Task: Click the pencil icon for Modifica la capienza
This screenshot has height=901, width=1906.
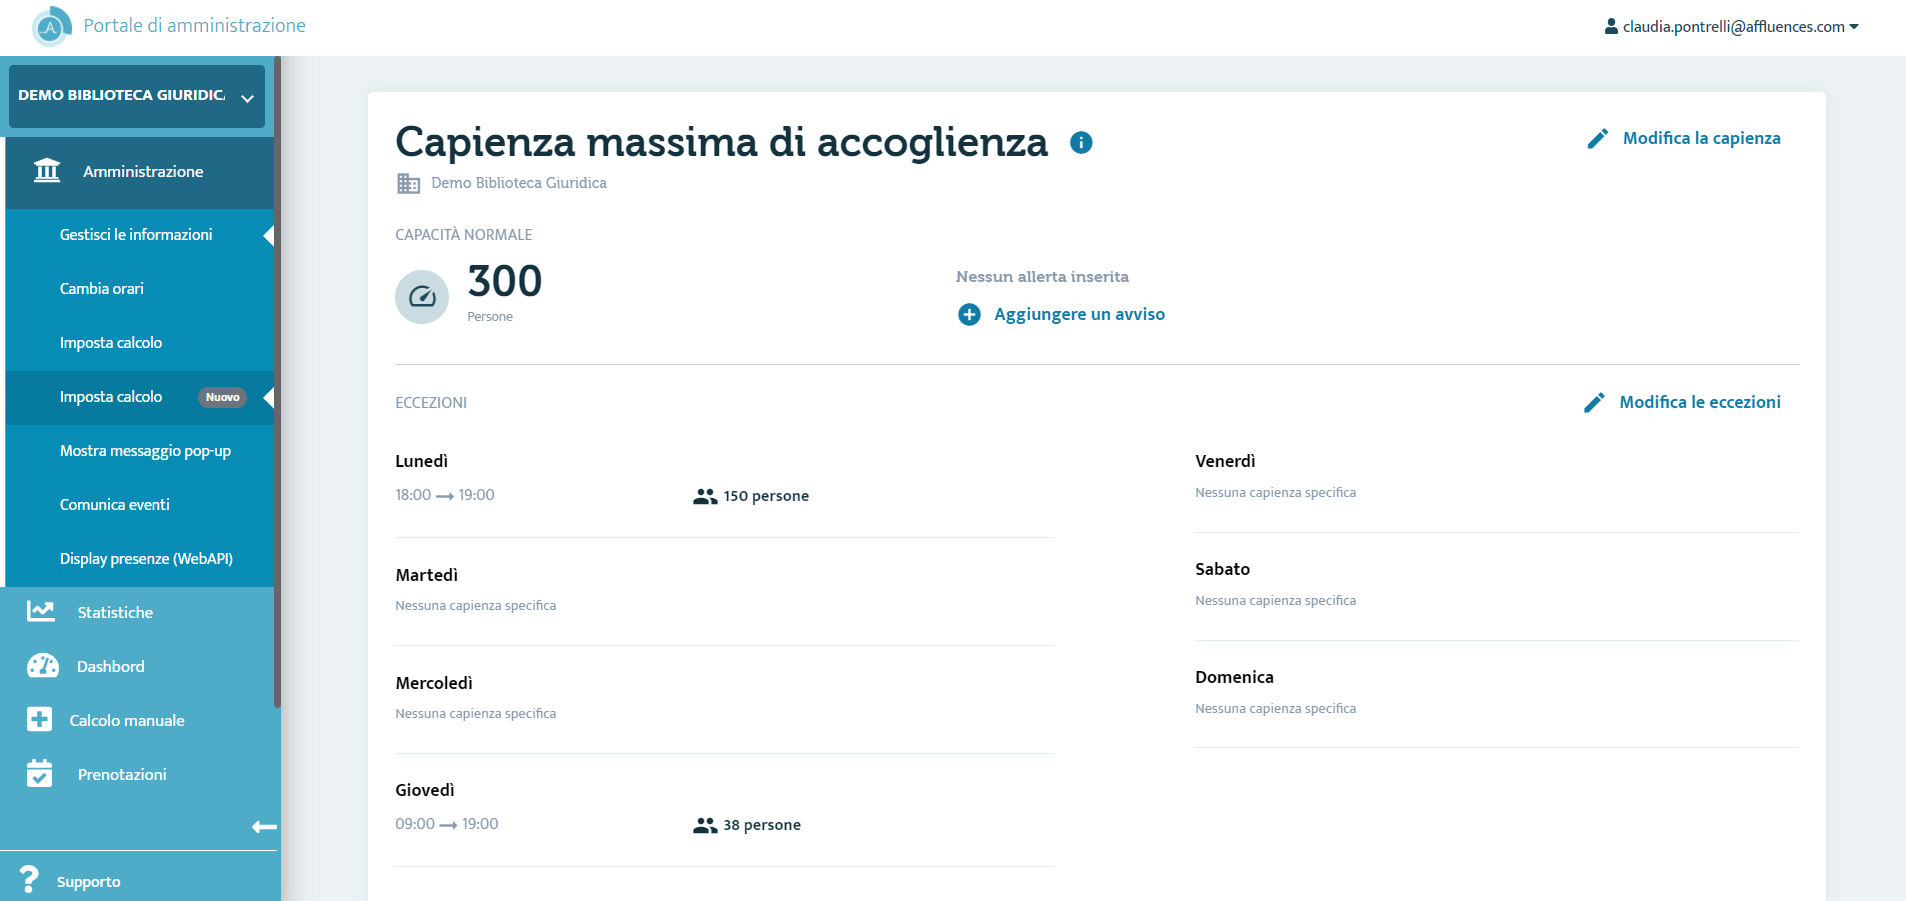Action: pos(1598,139)
